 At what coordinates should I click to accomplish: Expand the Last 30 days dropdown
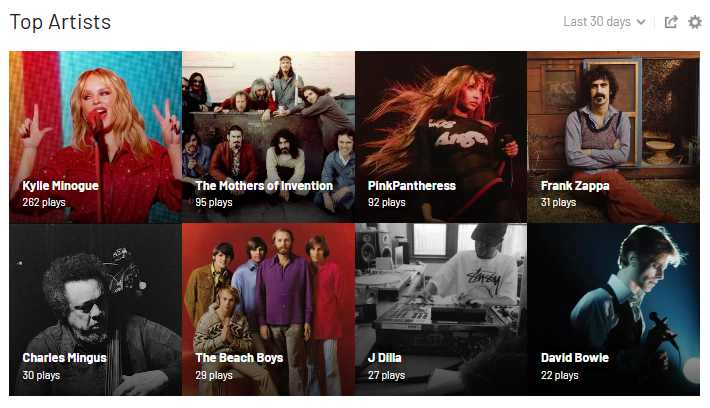[x=604, y=22]
